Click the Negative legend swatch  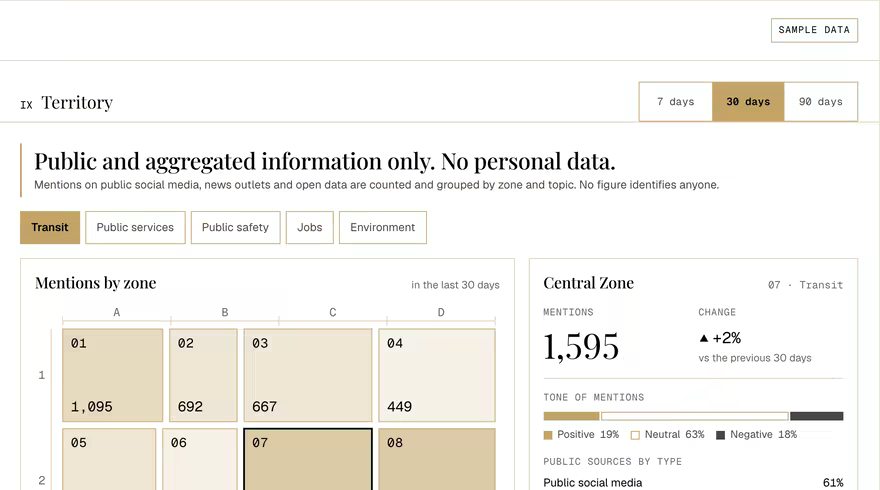coord(721,435)
